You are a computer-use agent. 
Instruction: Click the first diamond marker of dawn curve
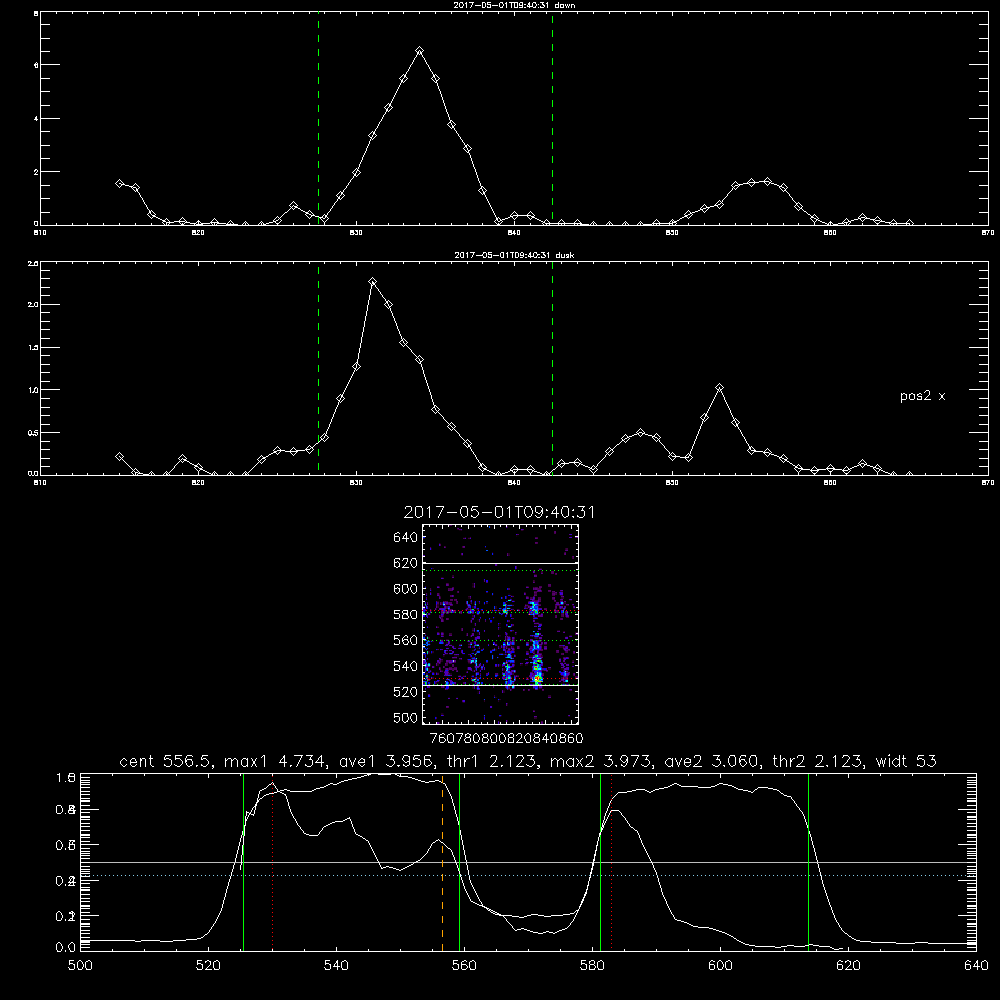point(119,183)
